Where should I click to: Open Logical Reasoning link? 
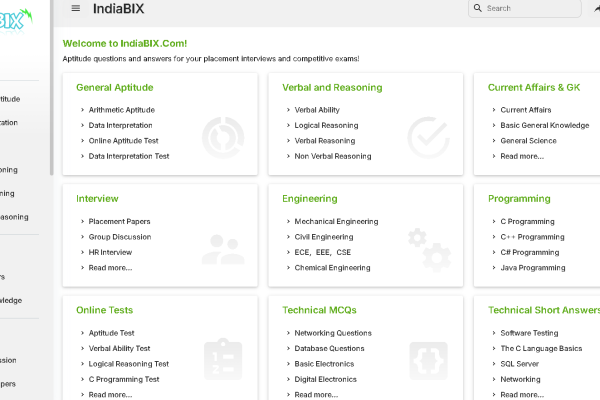tap(326, 125)
